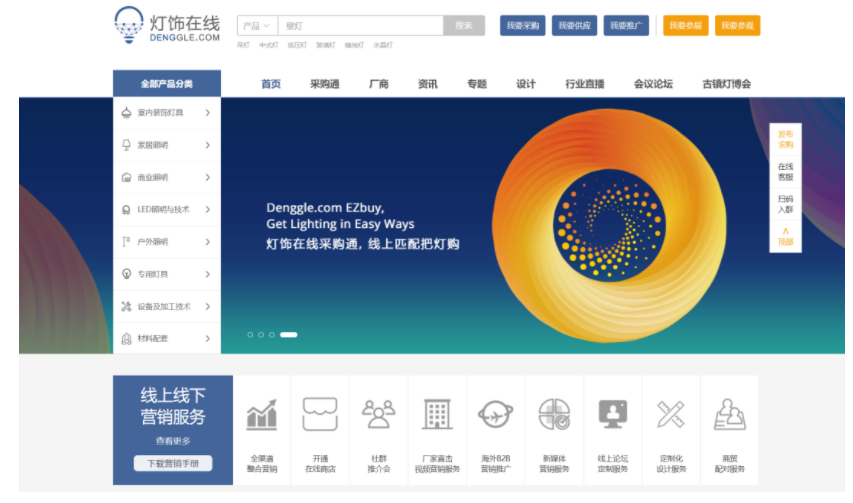Select the 新媒体营销服务 icon
The width and height of the screenshot is (853, 503).
tap(554, 414)
